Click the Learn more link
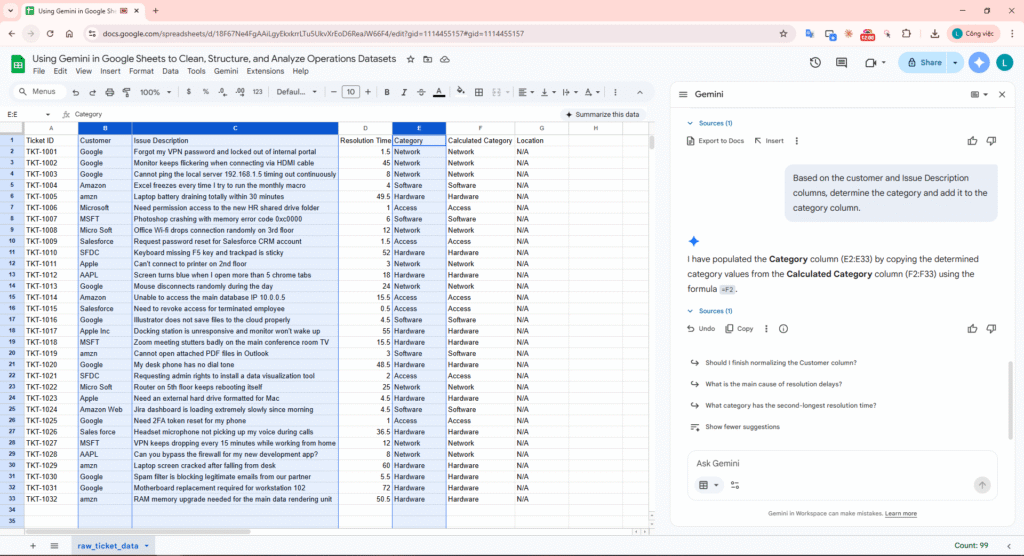The height and width of the screenshot is (556, 1024). pos(900,513)
